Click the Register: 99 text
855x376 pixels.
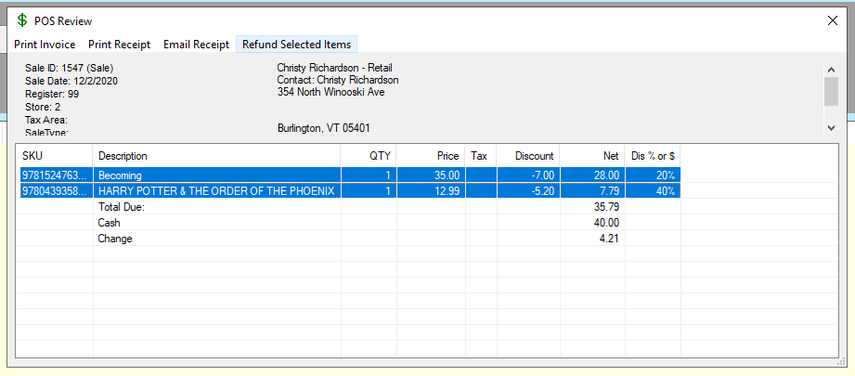pyautogui.click(x=52, y=94)
